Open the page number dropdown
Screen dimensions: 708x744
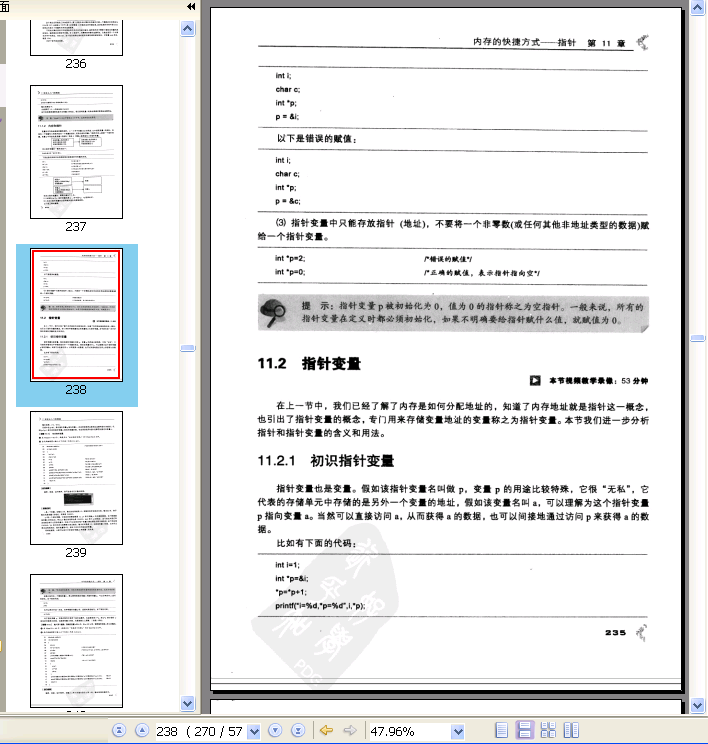tap(254, 731)
